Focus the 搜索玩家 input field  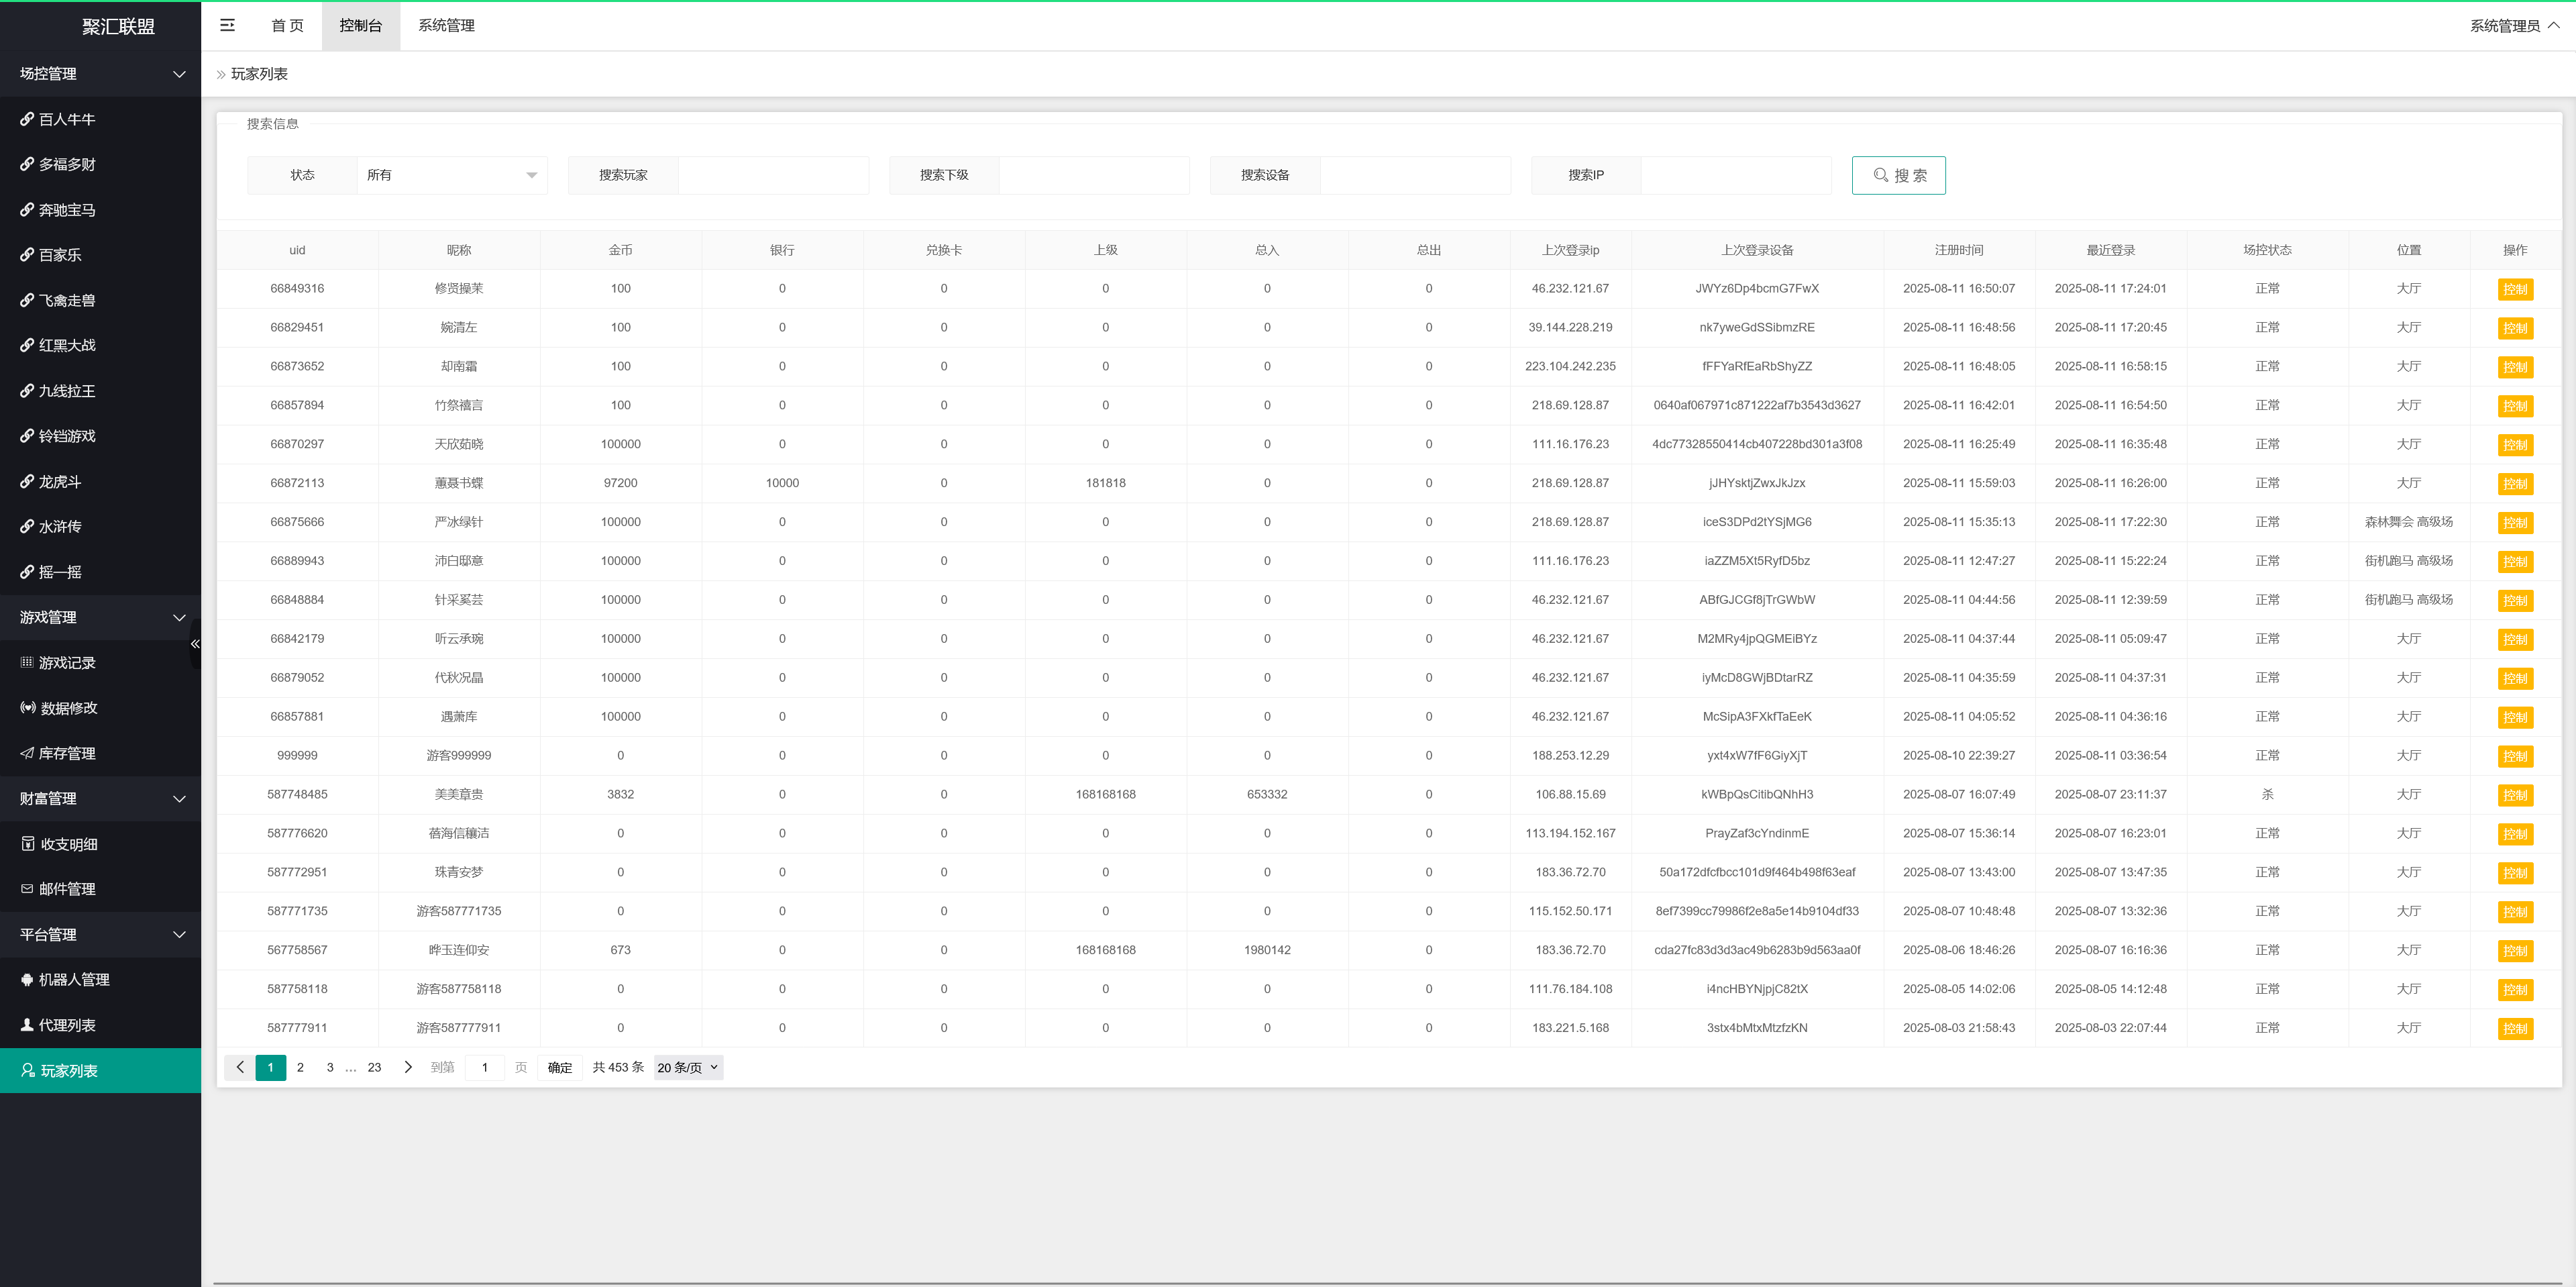(773, 175)
